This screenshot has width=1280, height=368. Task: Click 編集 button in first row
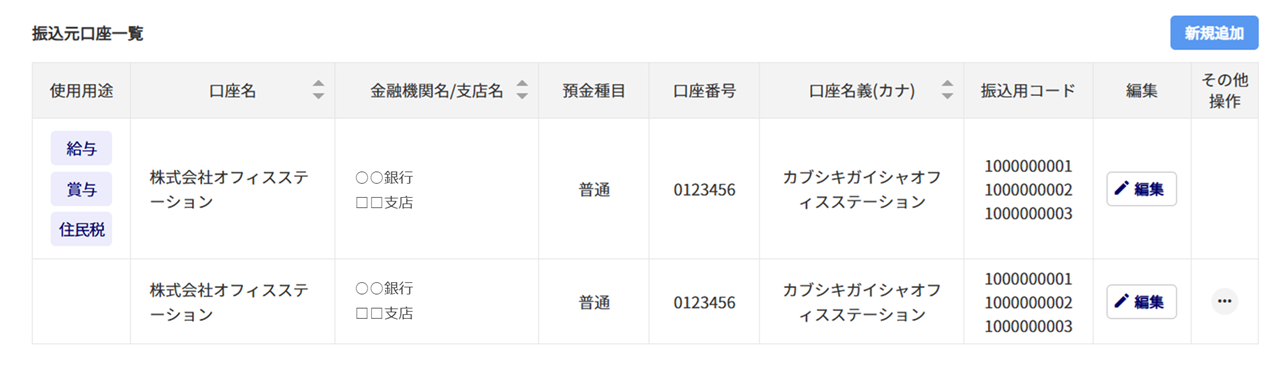pos(1141,189)
